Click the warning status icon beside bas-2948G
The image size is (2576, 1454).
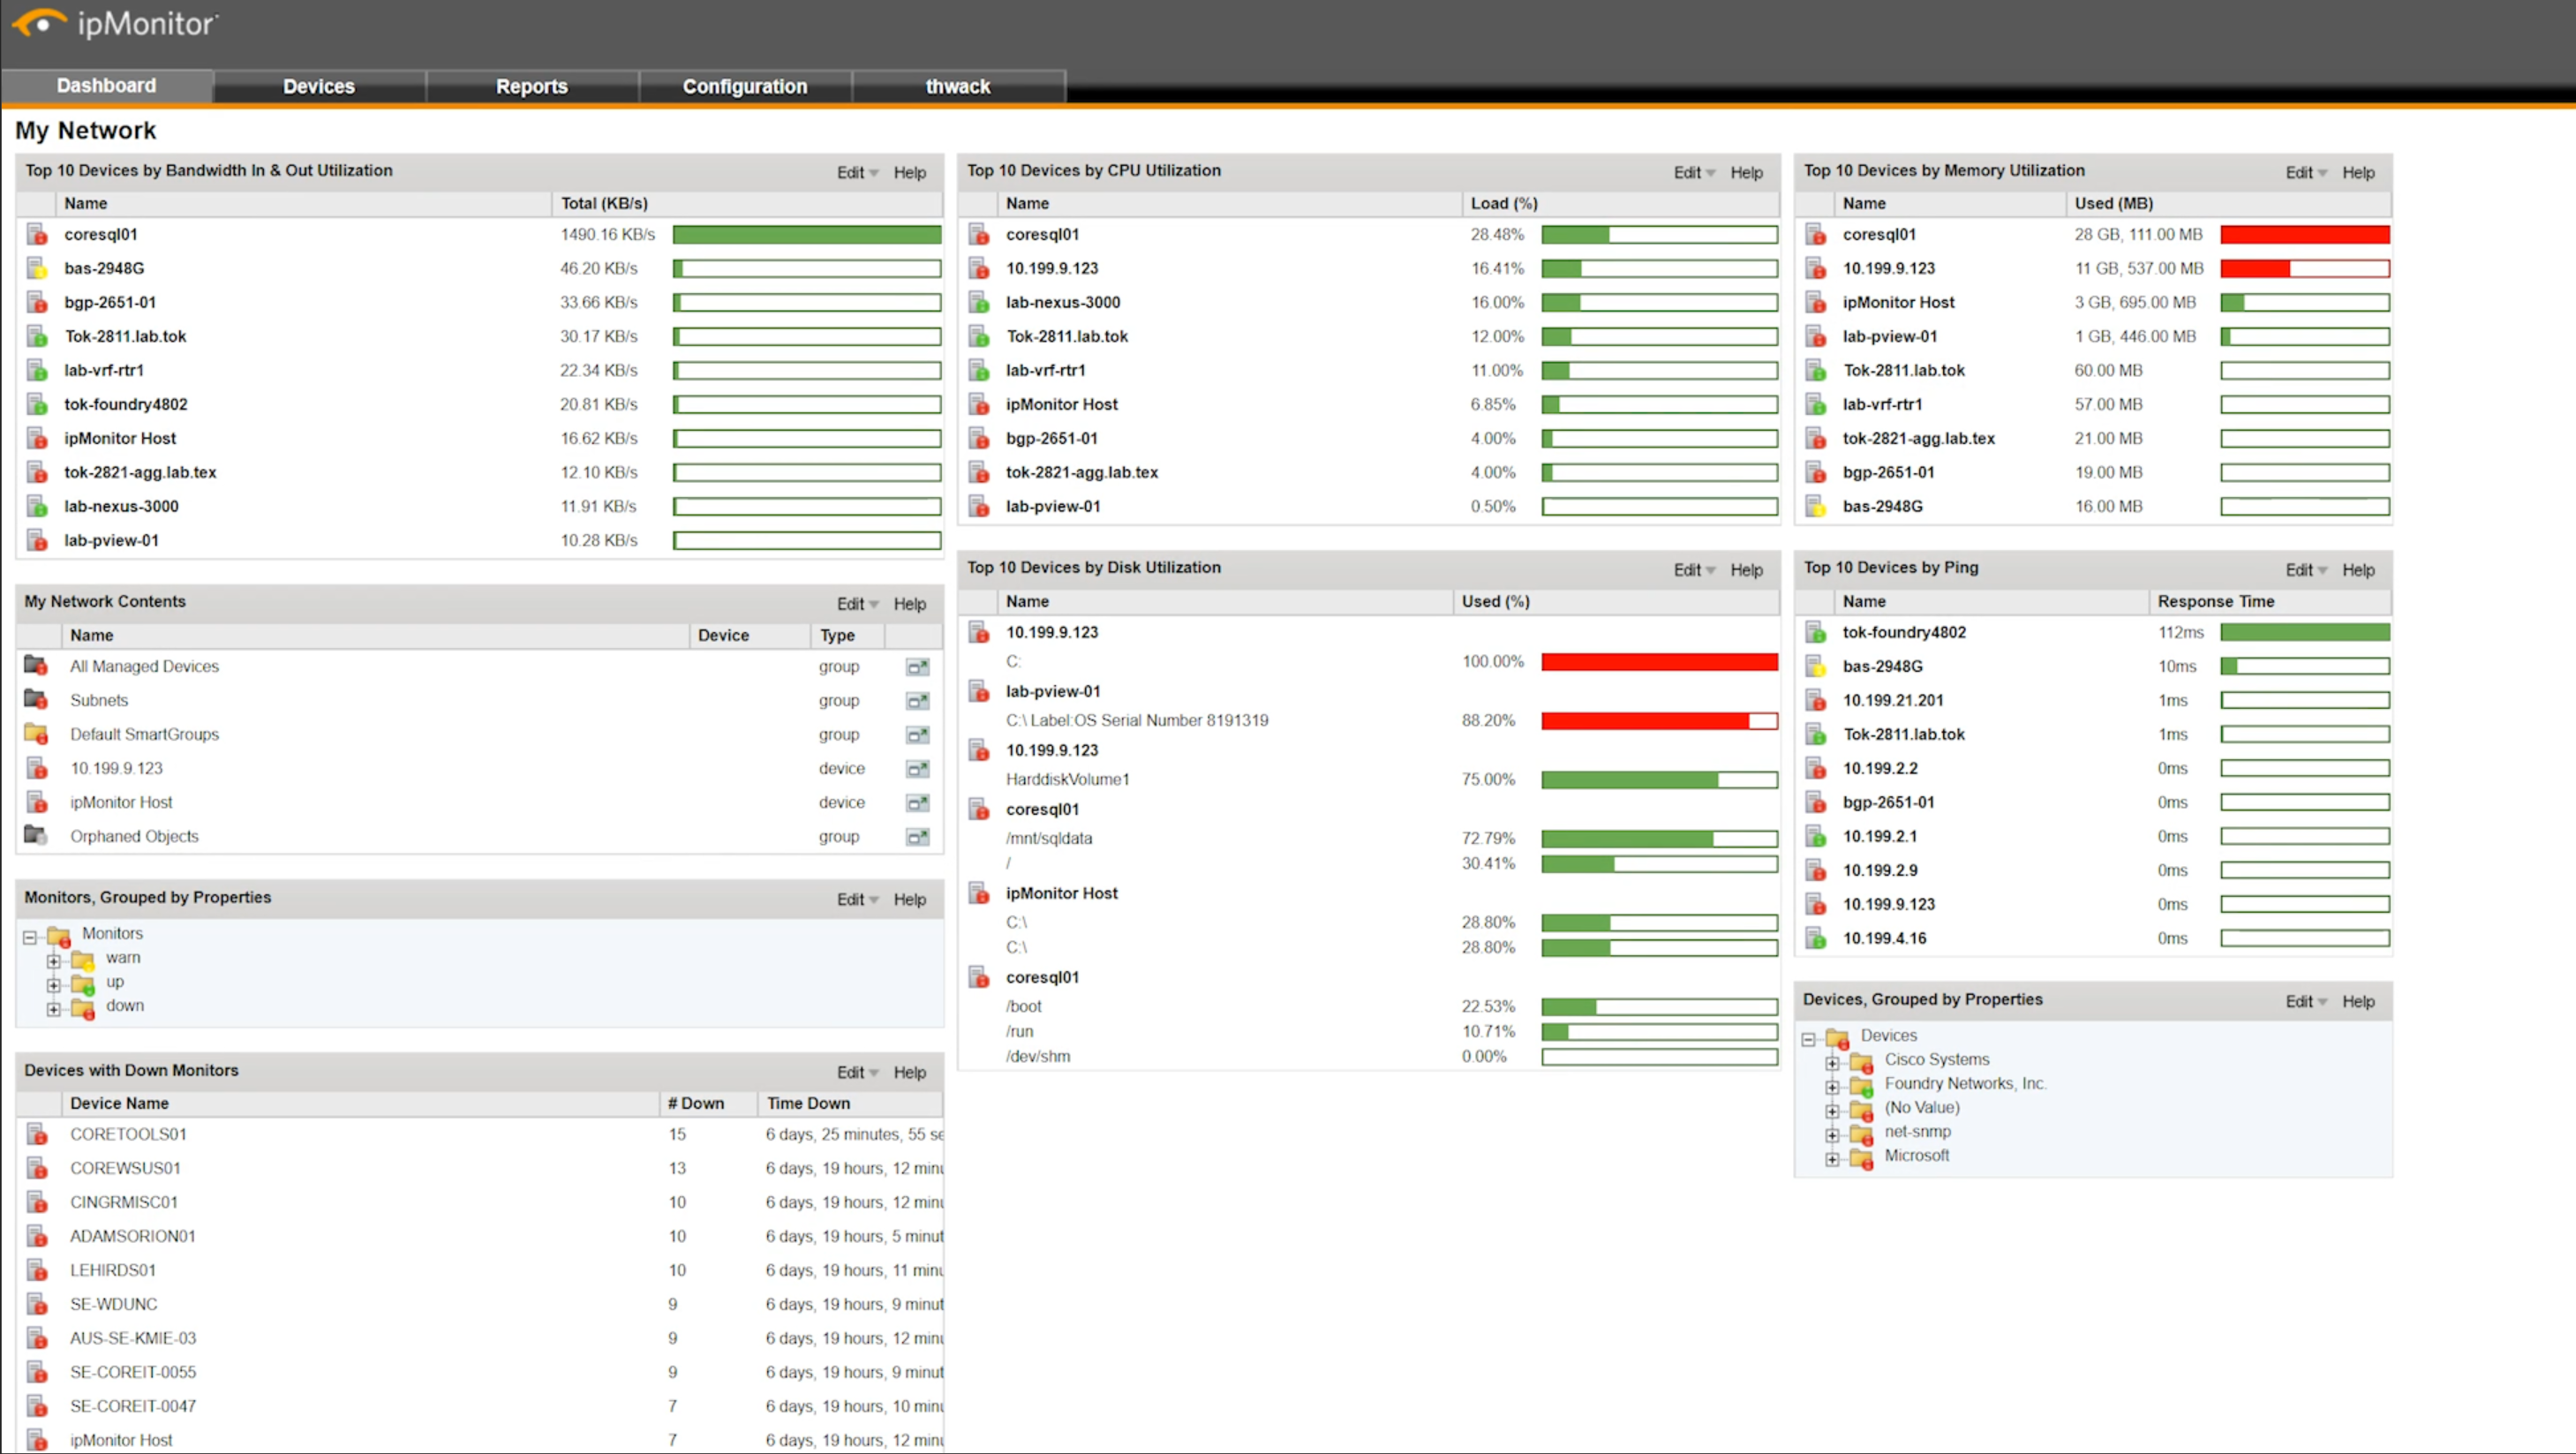(x=36, y=268)
